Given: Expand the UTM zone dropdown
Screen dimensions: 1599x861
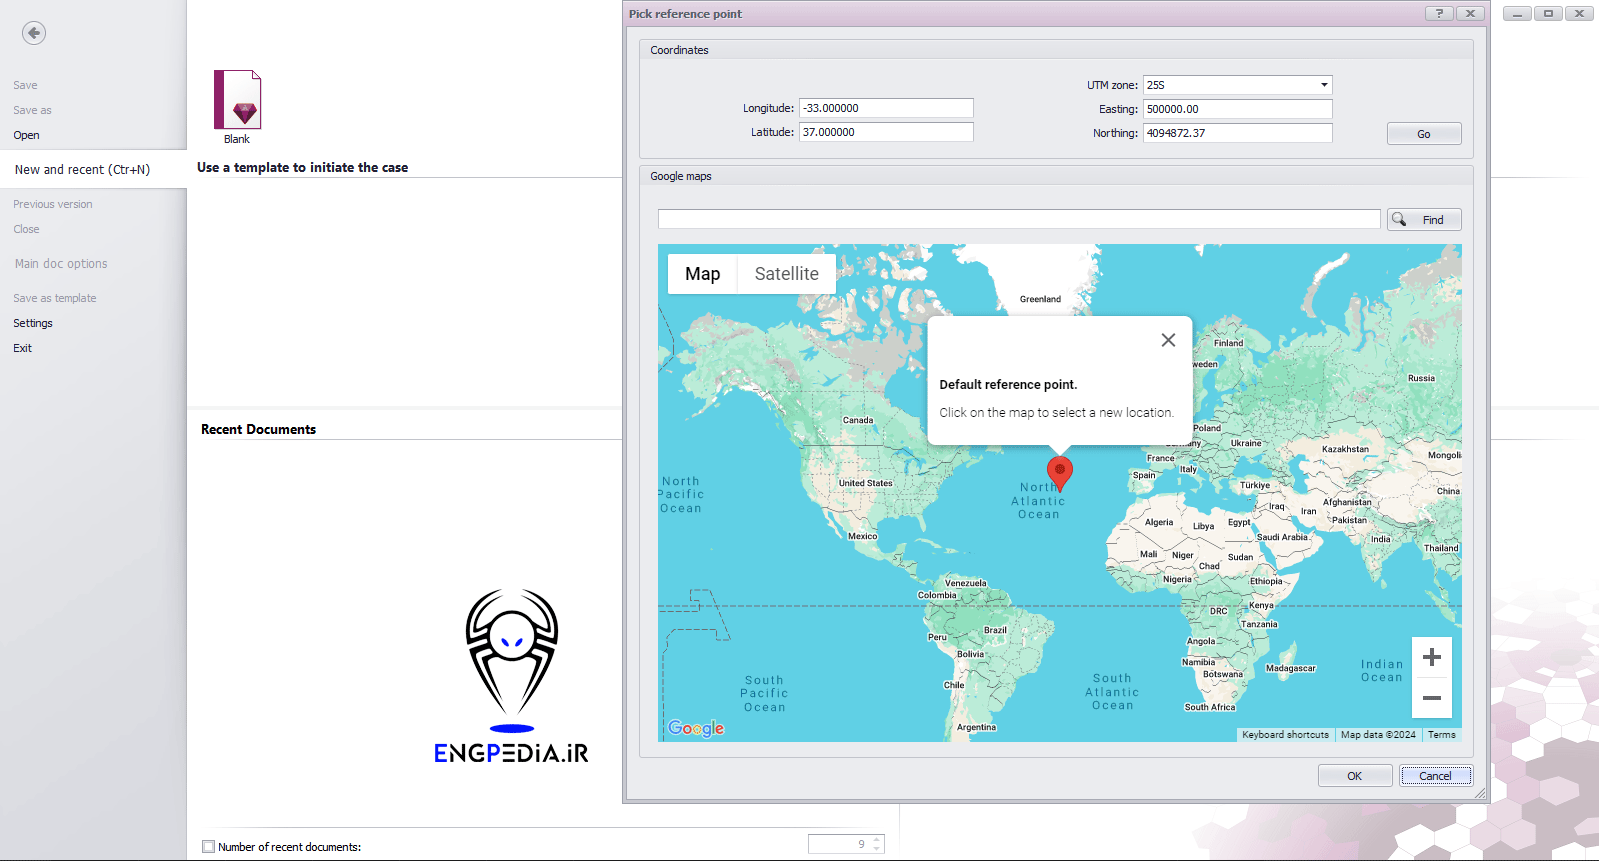Looking at the screenshot, I should [x=1324, y=85].
